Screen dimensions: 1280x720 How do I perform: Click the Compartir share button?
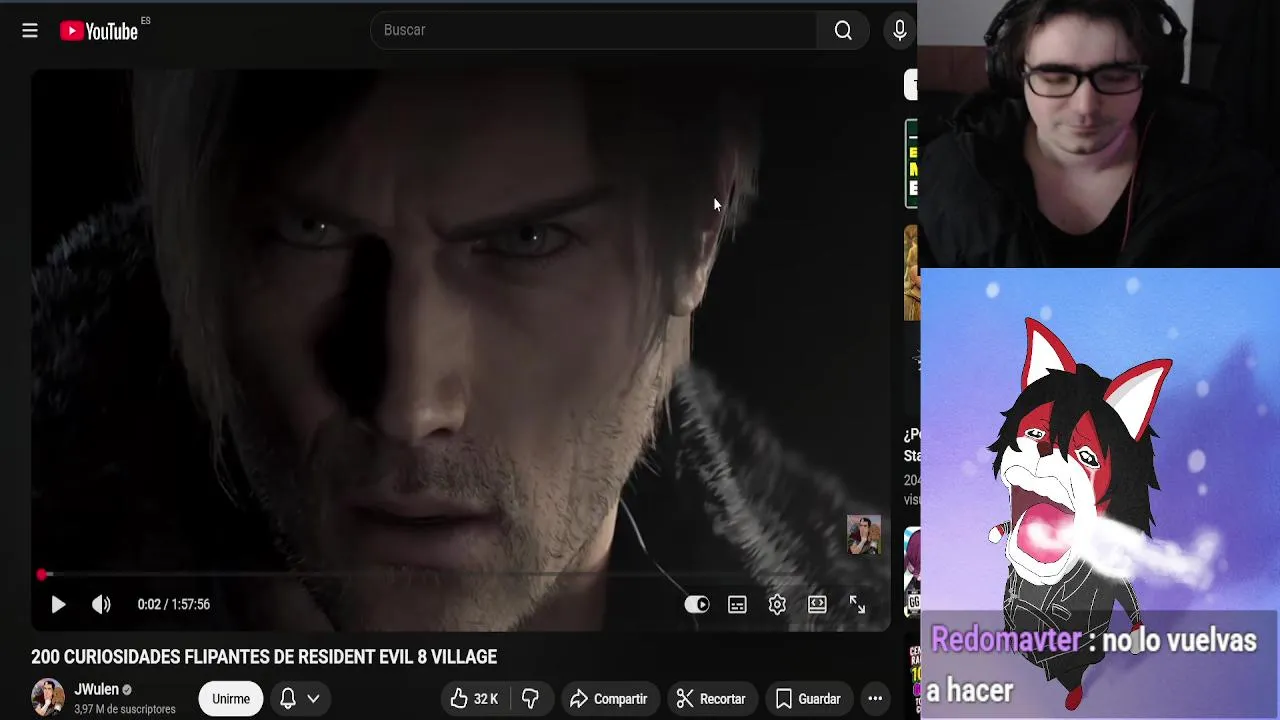pos(609,699)
